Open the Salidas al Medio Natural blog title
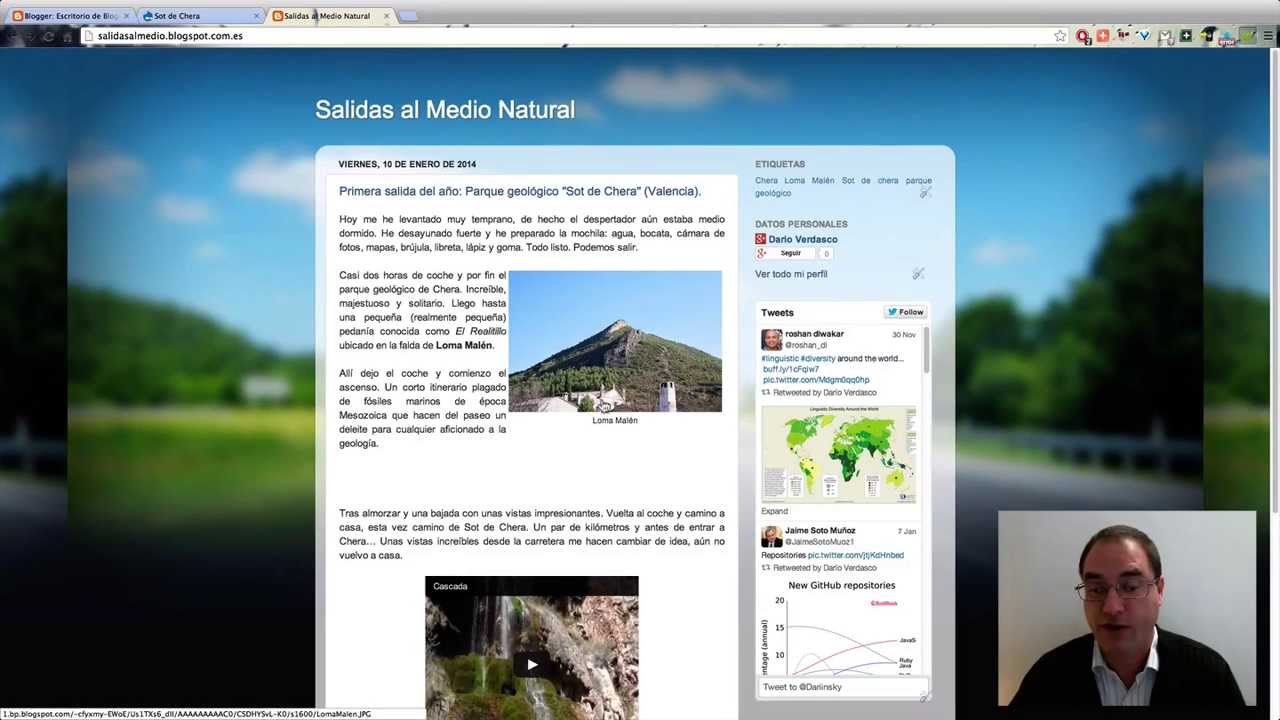The image size is (1280, 720). 445,110
